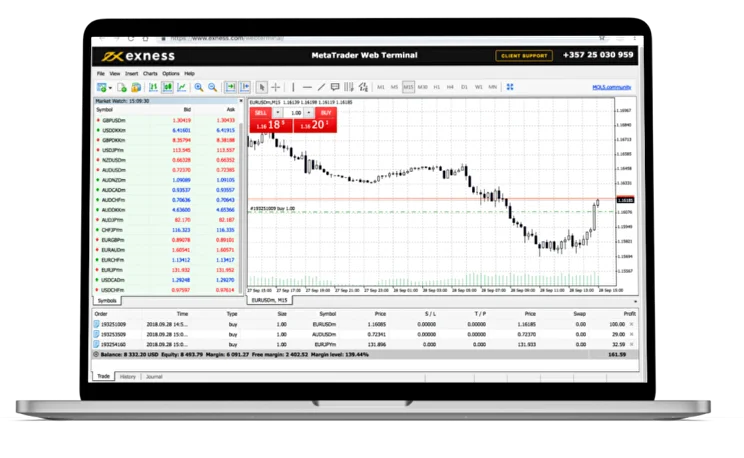Sort orders by the Profit column header
The height and width of the screenshot is (458, 744).
click(629, 314)
